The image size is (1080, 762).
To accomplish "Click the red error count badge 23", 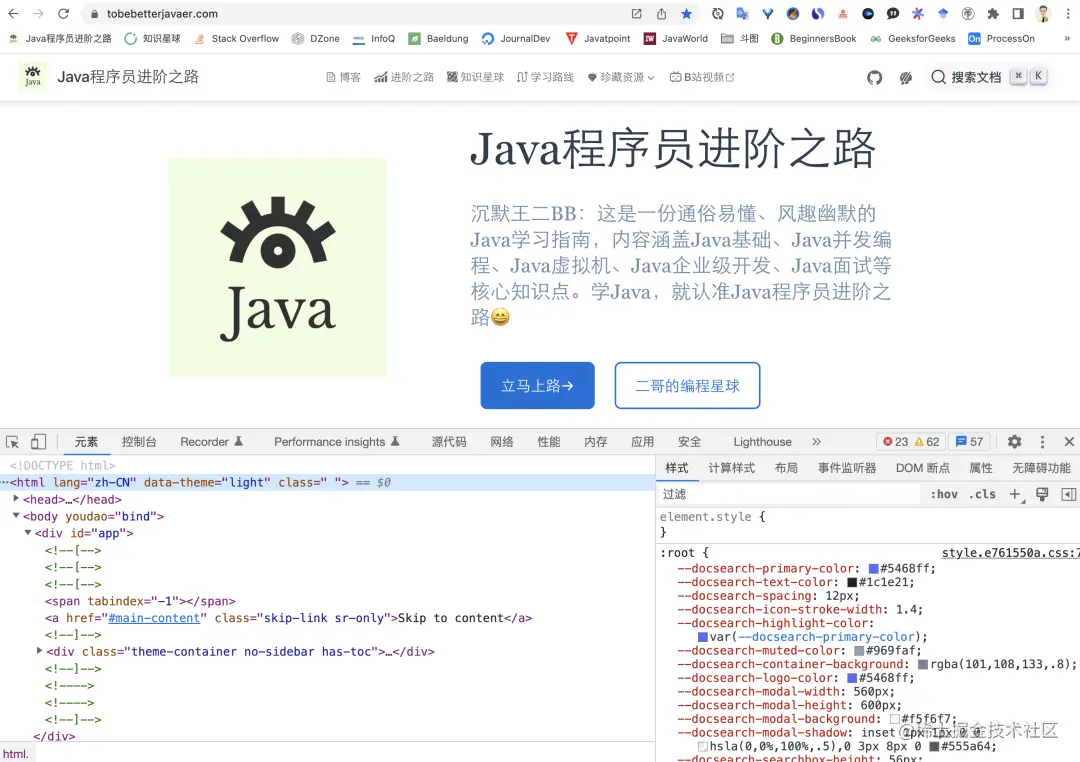I will [x=895, y=442].
